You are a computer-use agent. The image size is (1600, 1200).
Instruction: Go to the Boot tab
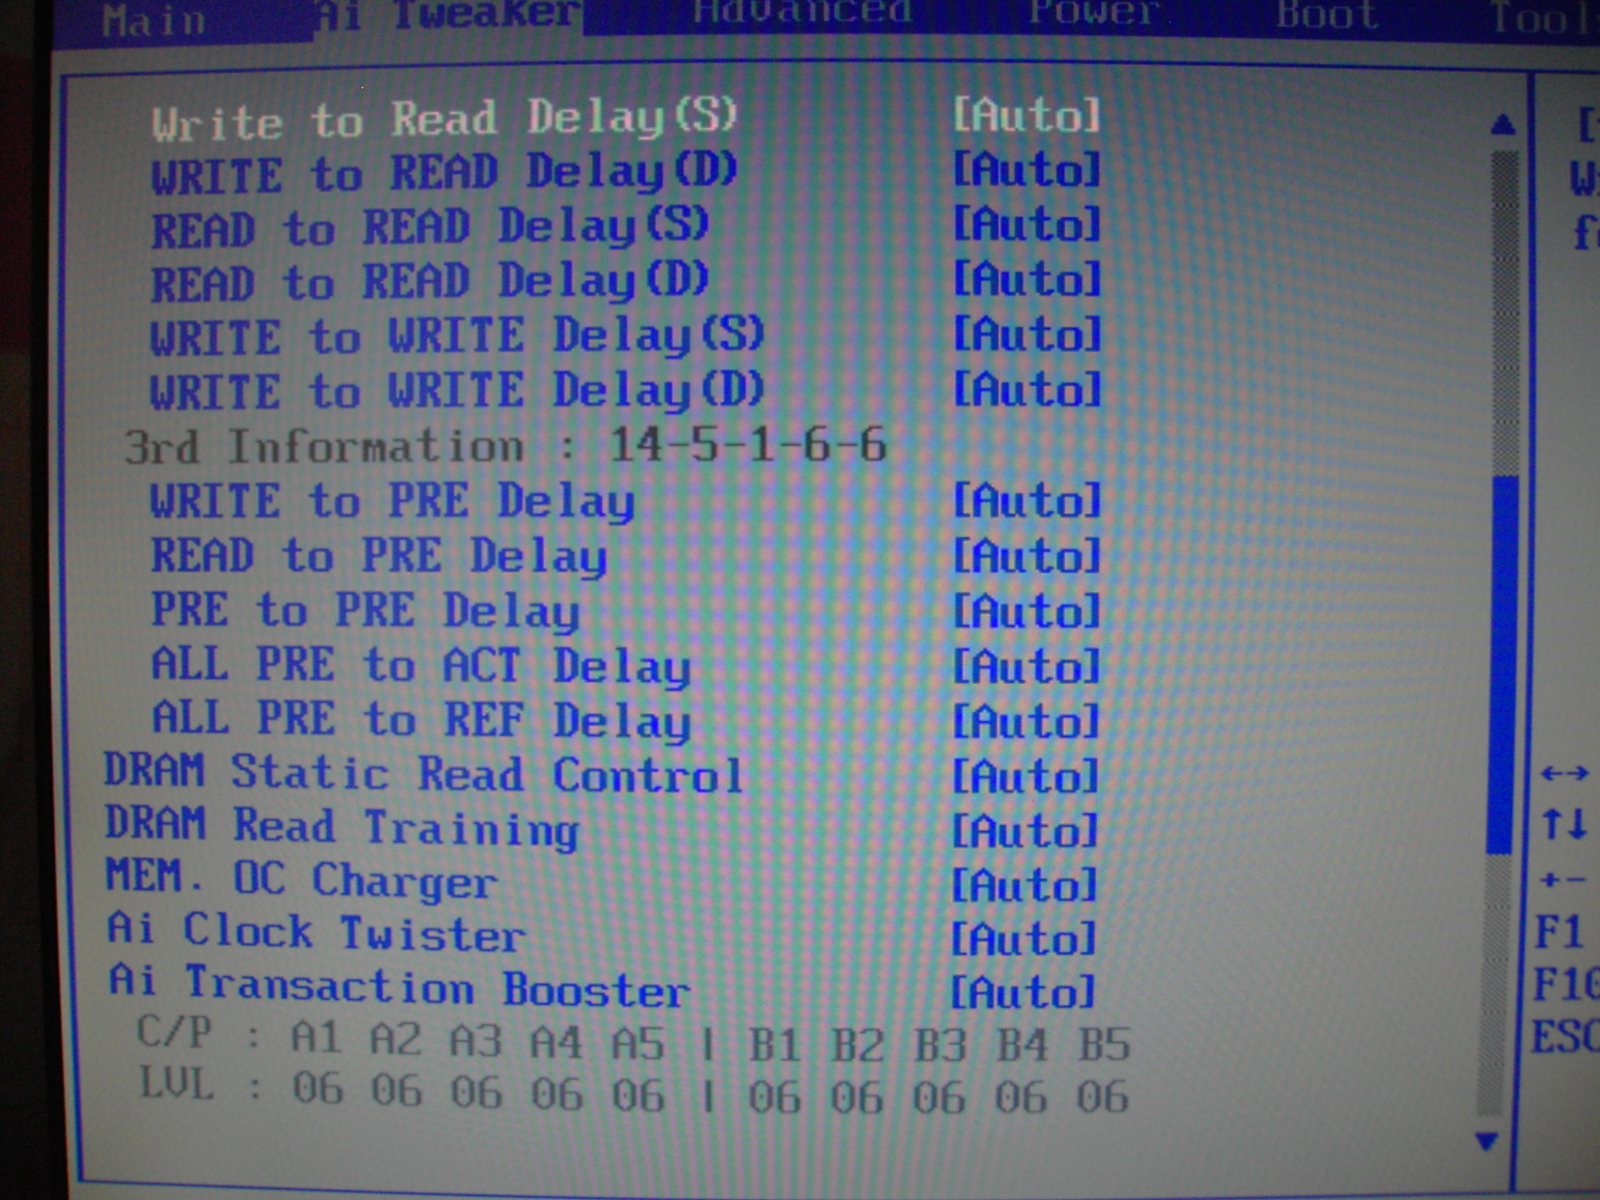(x=1327, y=15)
